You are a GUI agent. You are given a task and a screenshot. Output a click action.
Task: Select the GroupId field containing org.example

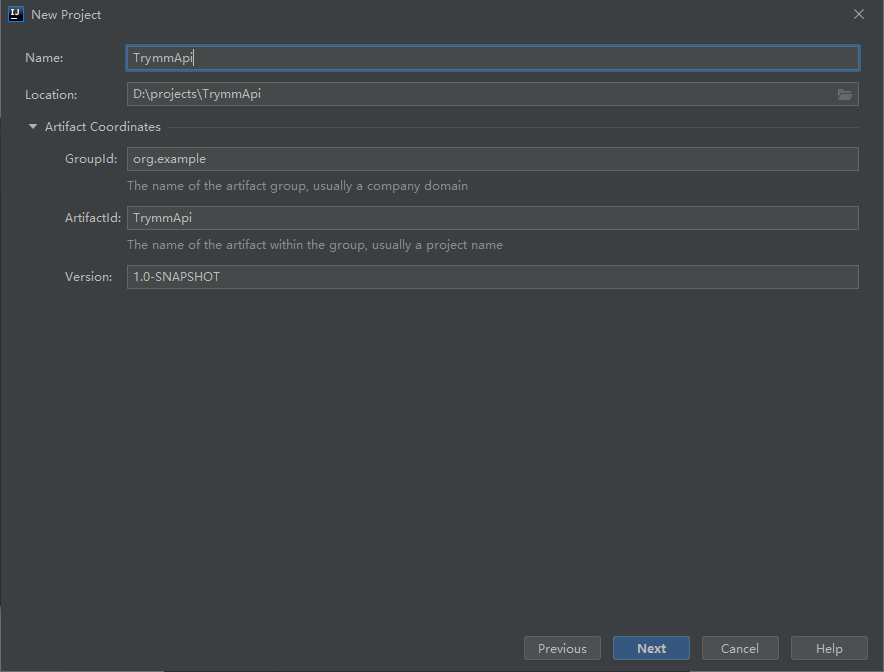tap(492, 159)
